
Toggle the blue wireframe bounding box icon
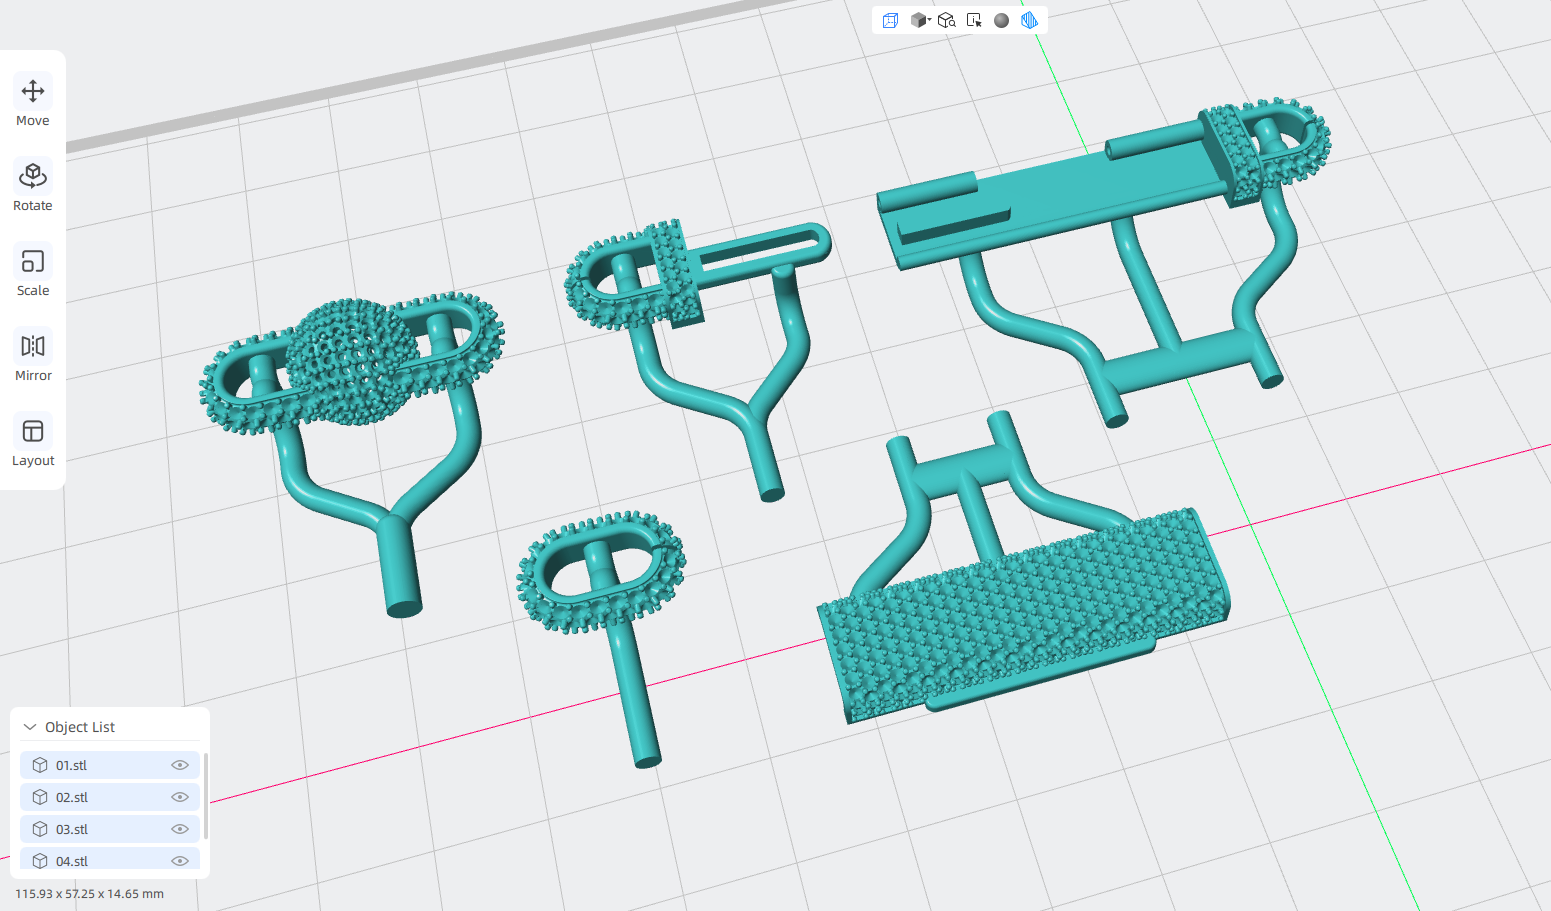coord(890,20)
